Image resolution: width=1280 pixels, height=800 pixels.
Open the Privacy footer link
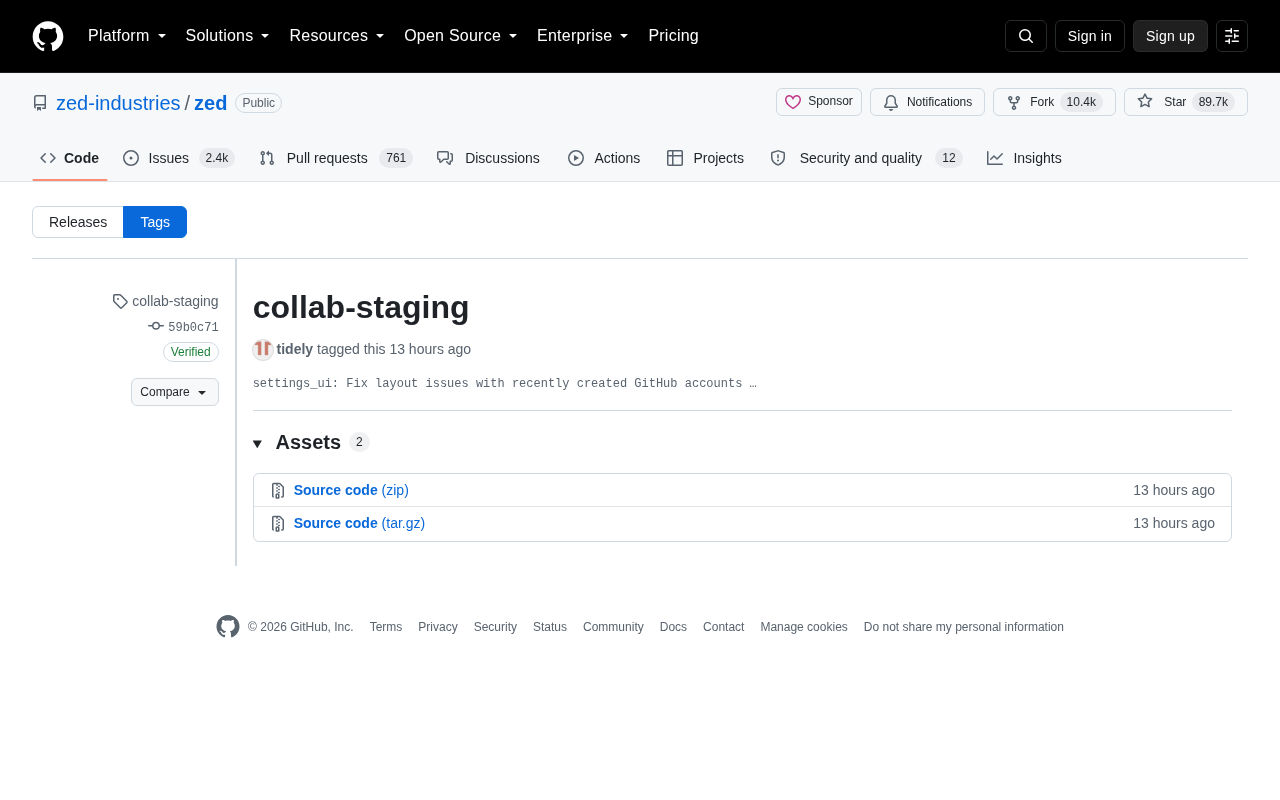[x=438, y=627]
